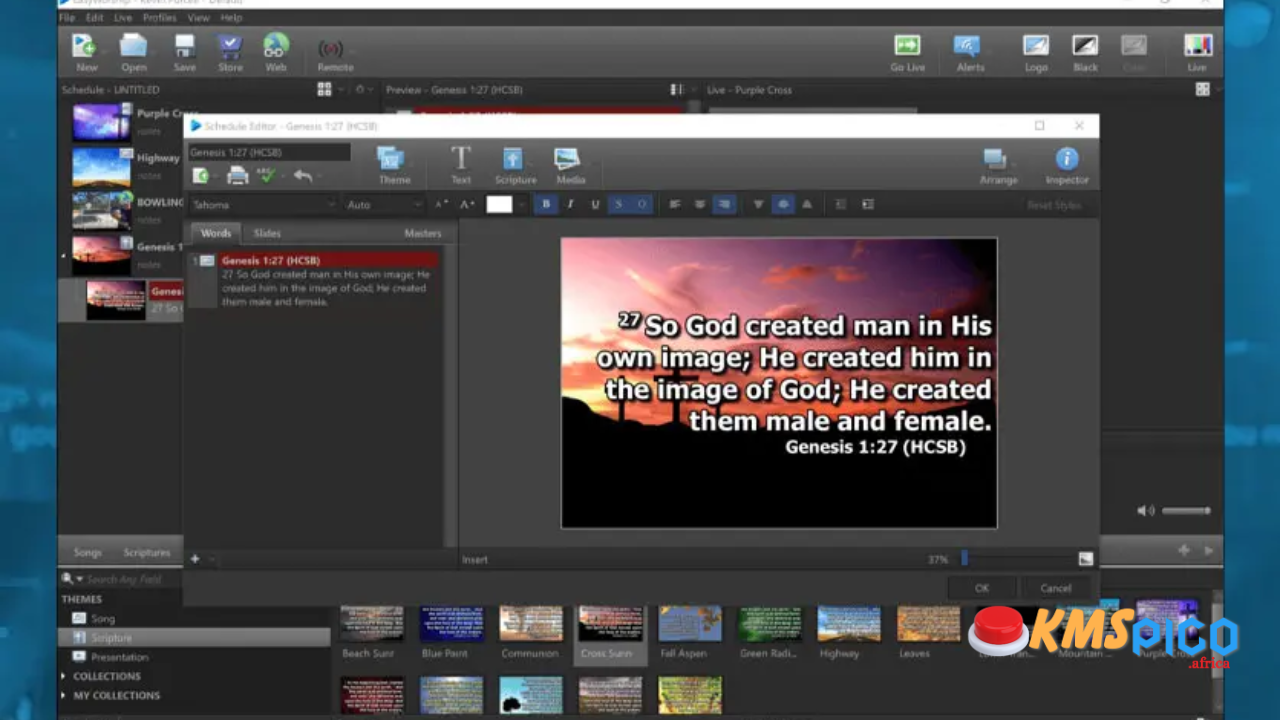Image resolution: width=1280 pixels, height=720 pixels.
Task: Switch to the Slides tab
Action: coord(267,233)
